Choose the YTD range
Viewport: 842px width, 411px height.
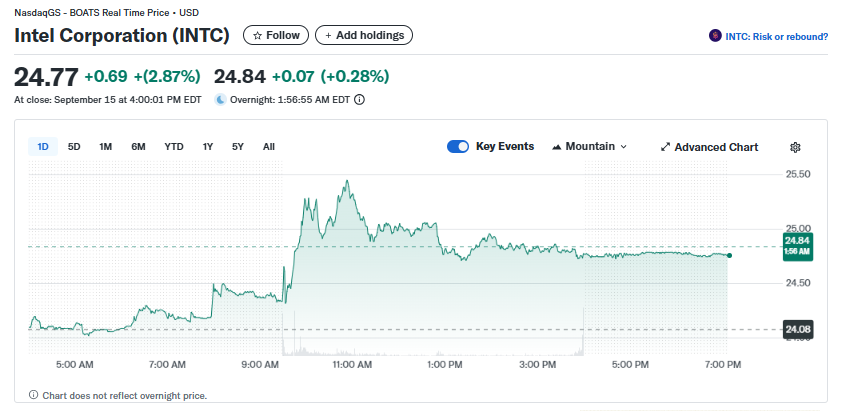174,147
